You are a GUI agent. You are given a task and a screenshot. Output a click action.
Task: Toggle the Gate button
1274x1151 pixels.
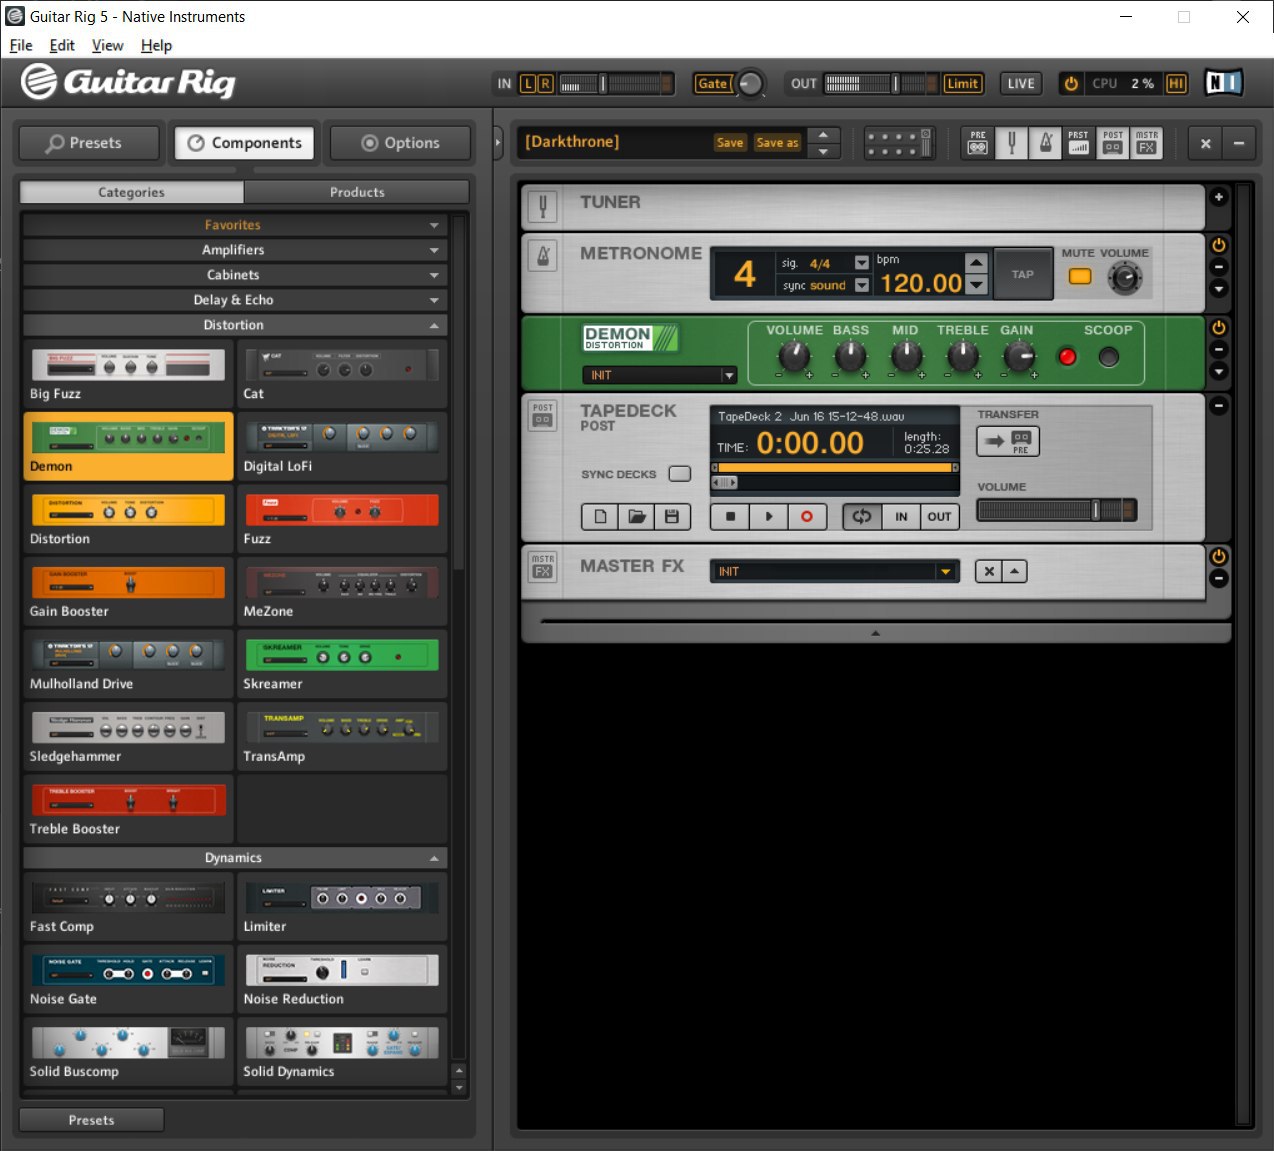[x=712, y=83]
